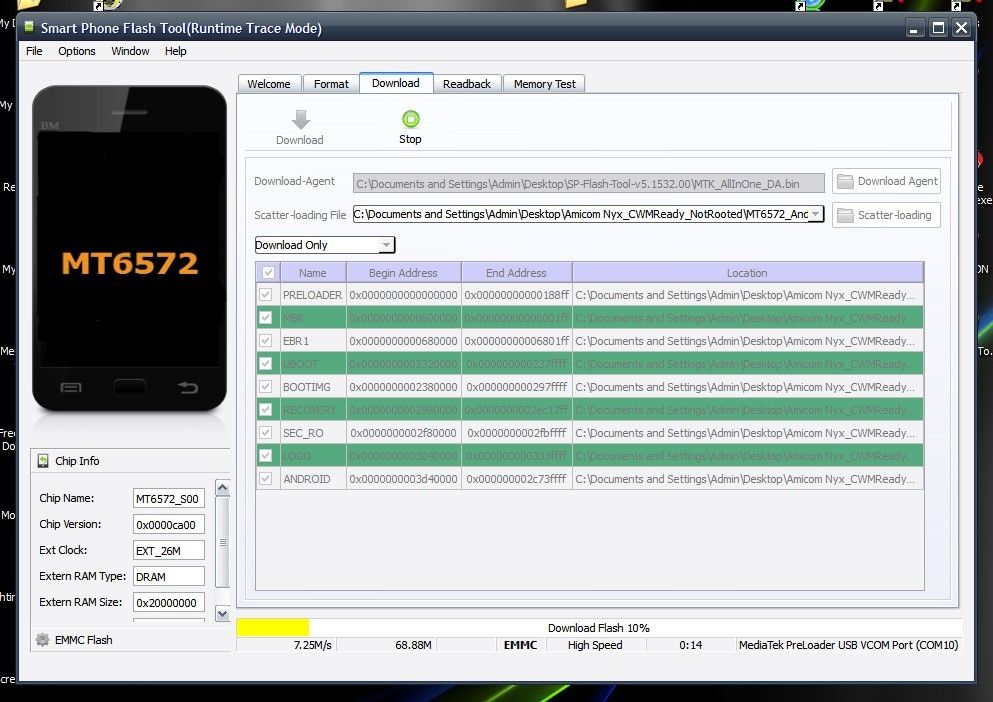Viewport: 993px width, 702px height.
Task: Click the green Stop icon
Action: [x=410, y=118]
